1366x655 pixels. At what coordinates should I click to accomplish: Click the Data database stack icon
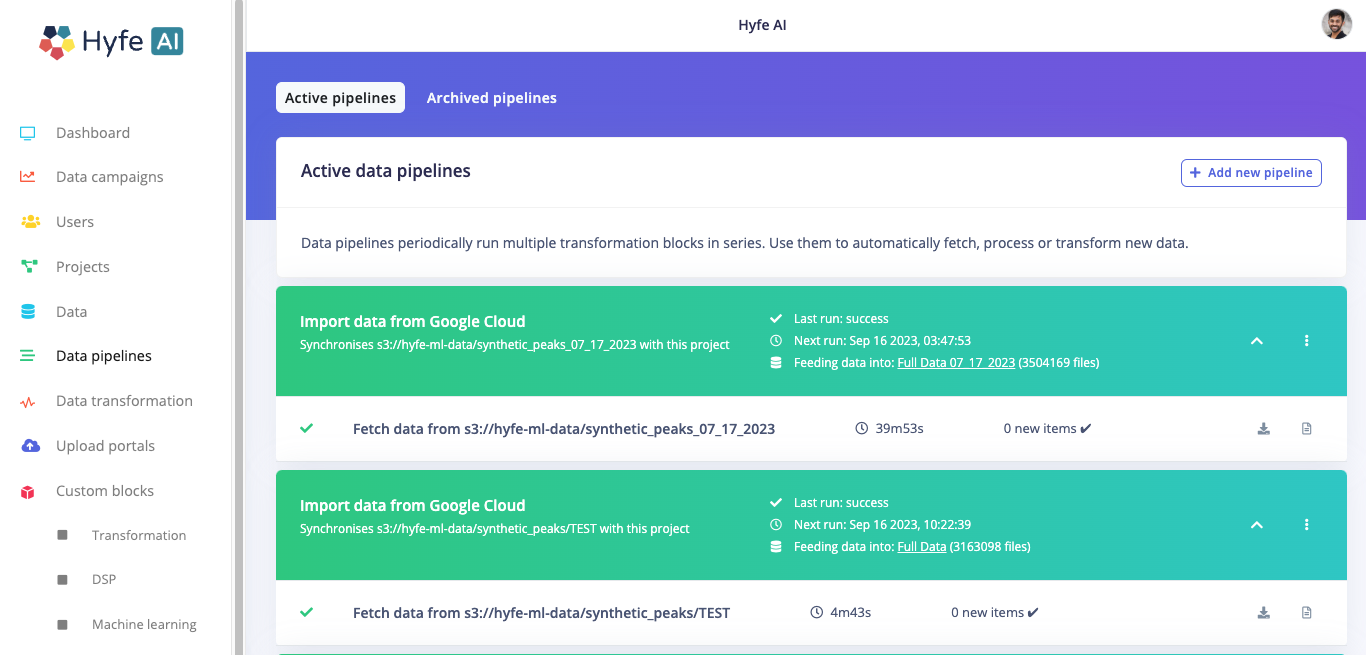click(x=28, y=312)
